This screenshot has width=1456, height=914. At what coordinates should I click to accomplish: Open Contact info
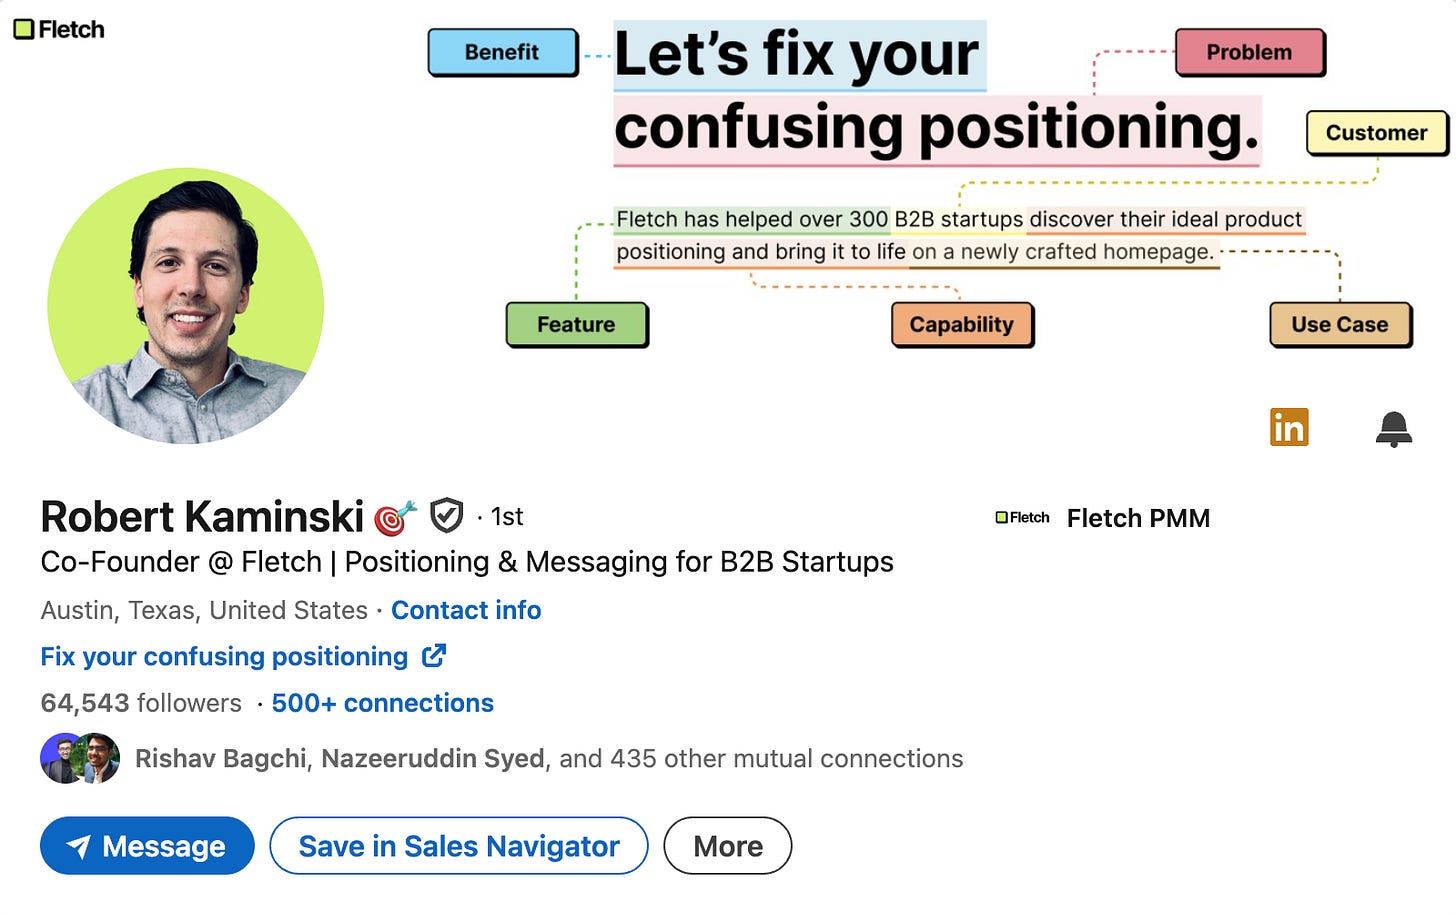click(x=466, y=610)
